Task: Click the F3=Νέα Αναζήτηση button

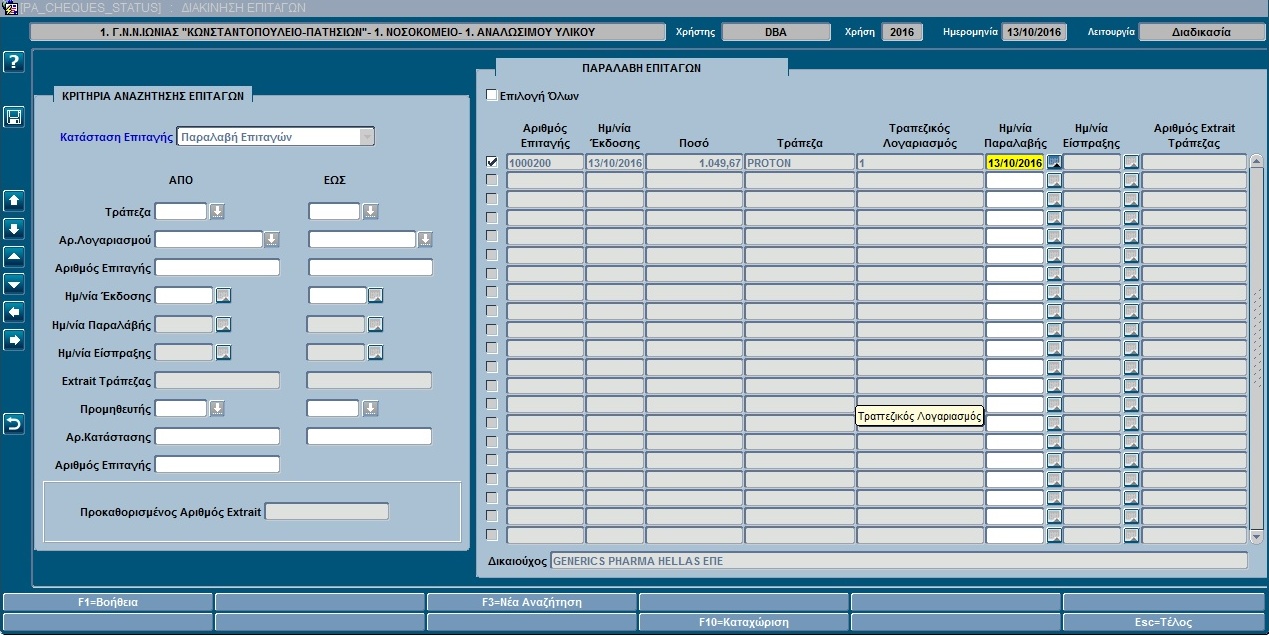Action: tap(531, 602)
